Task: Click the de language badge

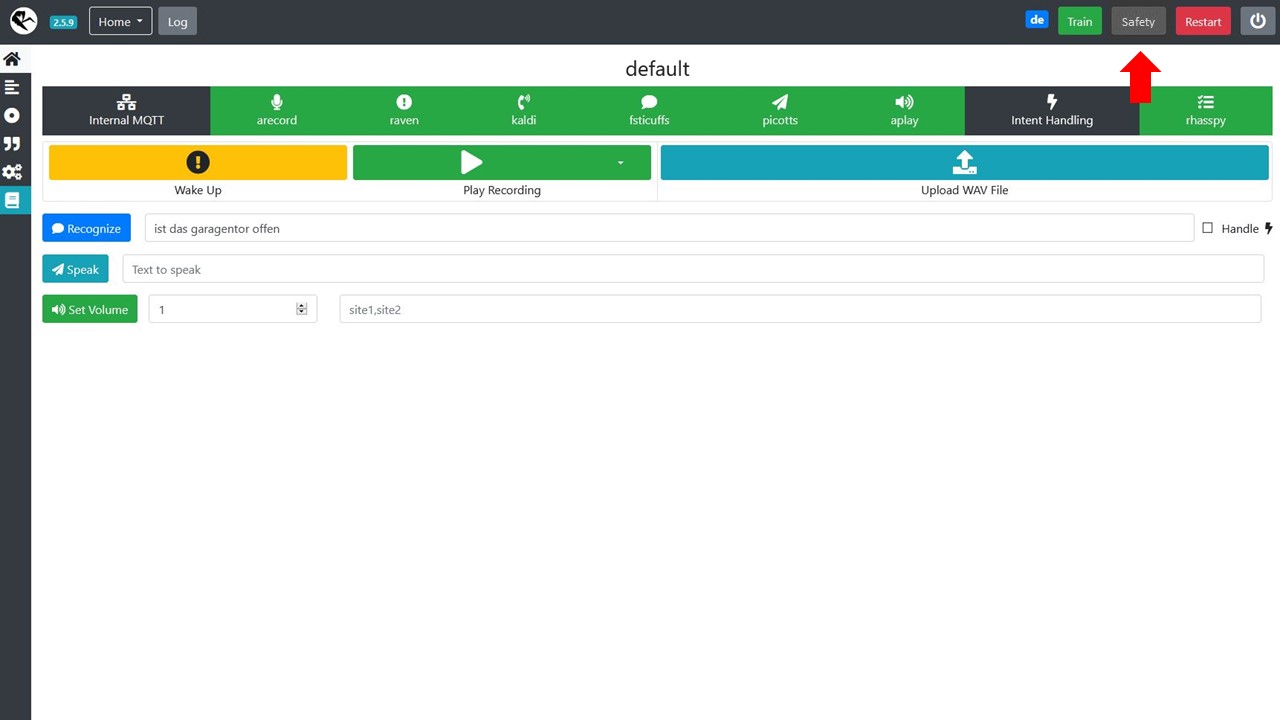Action: 1037,20
